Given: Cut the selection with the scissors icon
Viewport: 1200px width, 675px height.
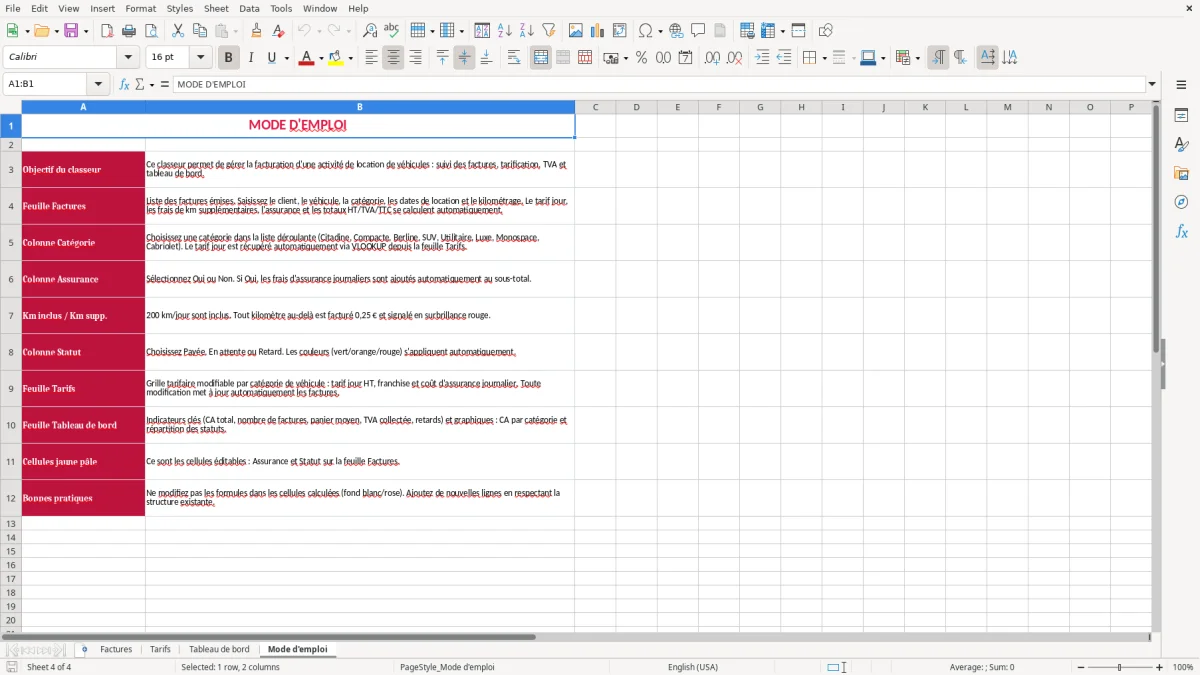Looking at the screenshot, I should coord(178,31).
